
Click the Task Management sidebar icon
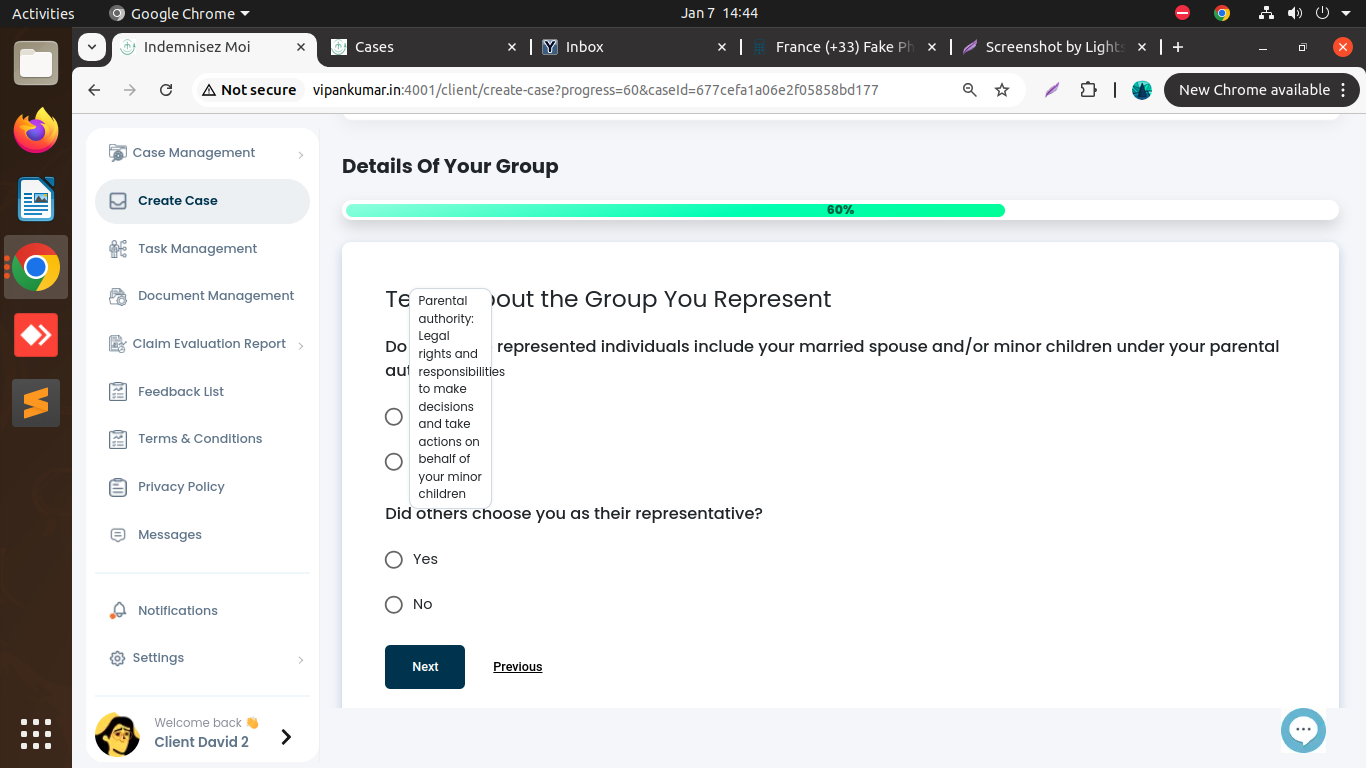[118, 249]
